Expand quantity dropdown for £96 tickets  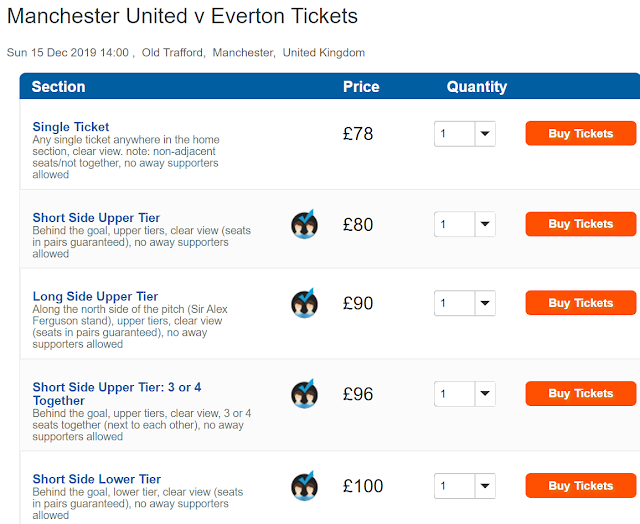pos(464,394)
